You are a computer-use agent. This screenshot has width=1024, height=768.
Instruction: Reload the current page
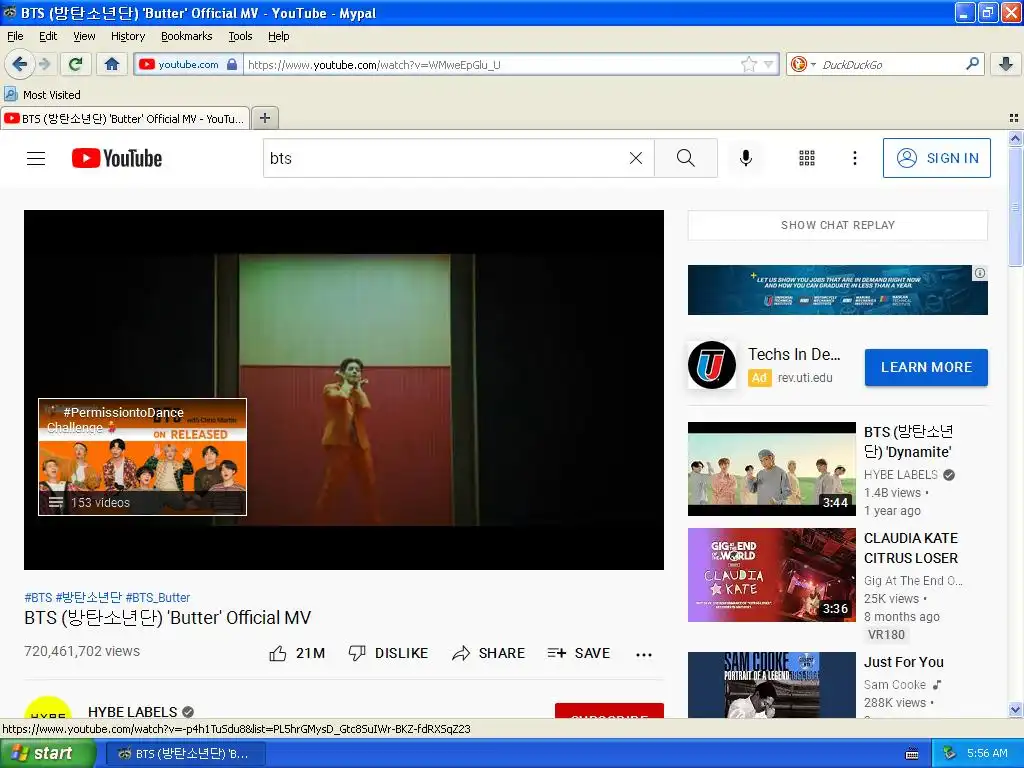[76, 64]
